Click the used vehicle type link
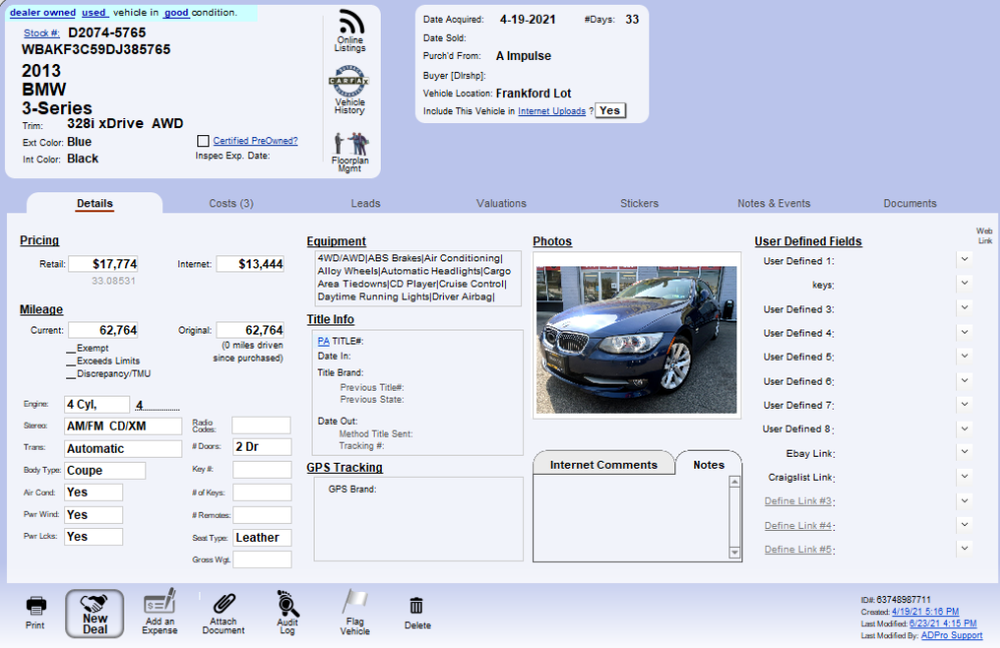The width and height of the screenshot is (1000, 648). pos(94,12)
